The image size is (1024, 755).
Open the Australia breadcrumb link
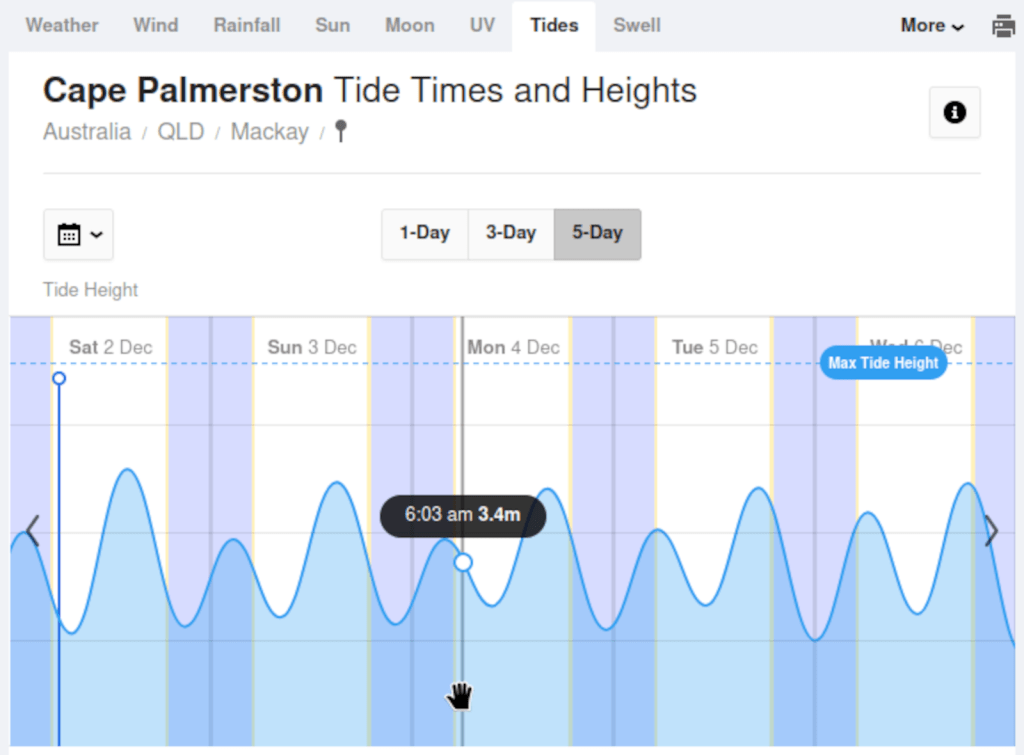click(87, 131)
